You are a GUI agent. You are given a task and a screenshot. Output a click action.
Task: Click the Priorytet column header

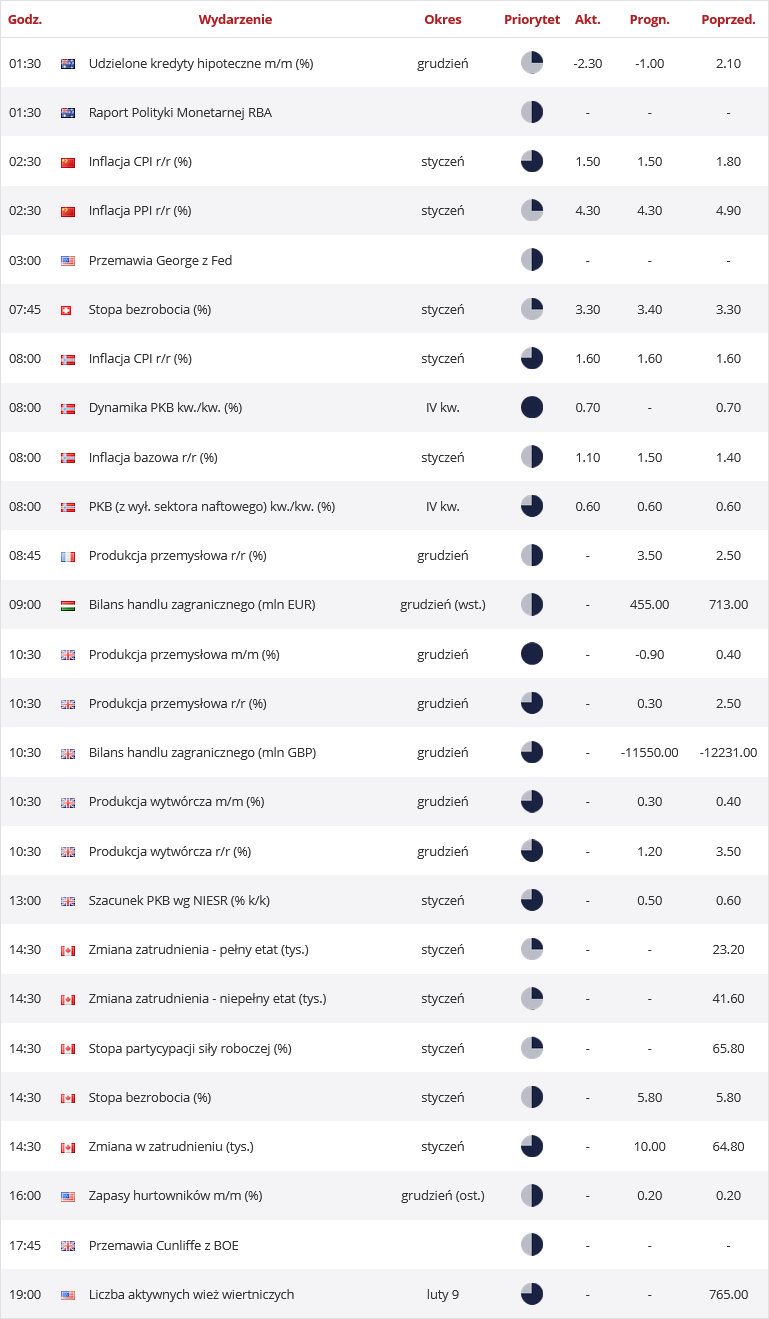[x=532, y=19]
